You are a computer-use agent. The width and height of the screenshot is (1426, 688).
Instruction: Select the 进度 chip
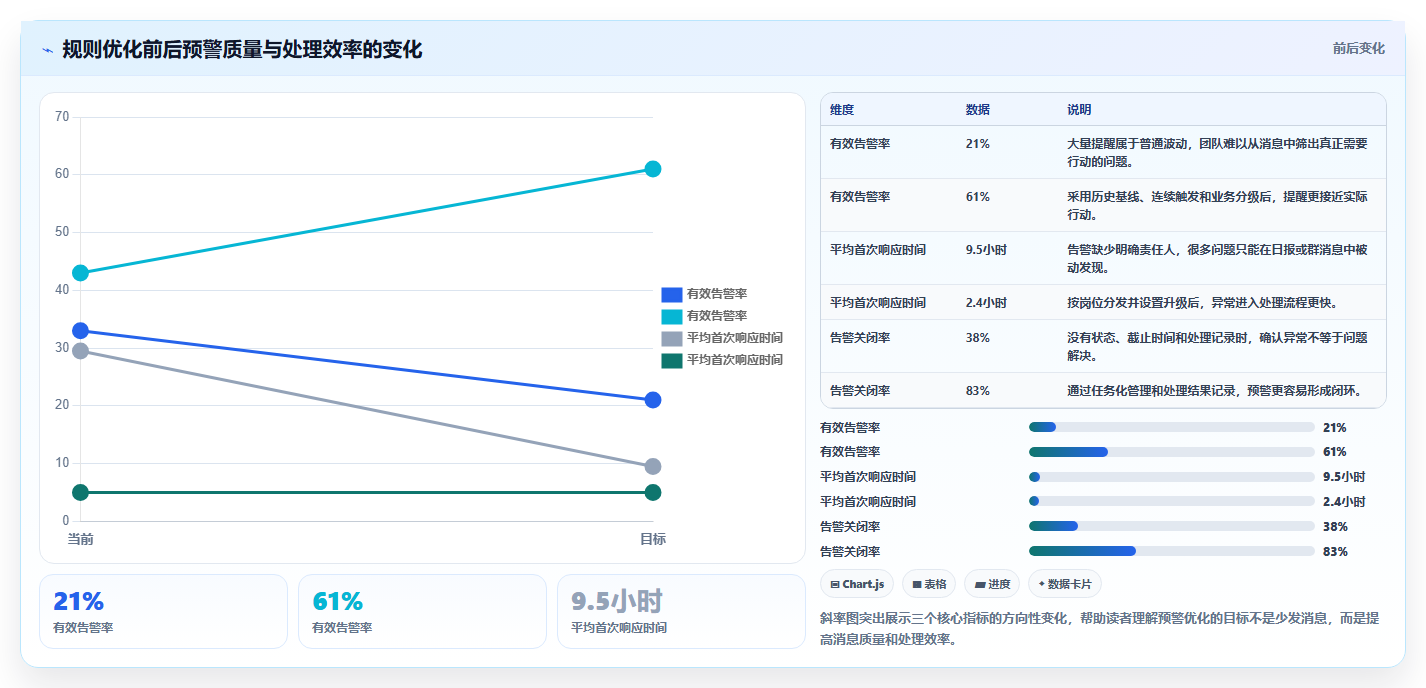click(992, 584)
